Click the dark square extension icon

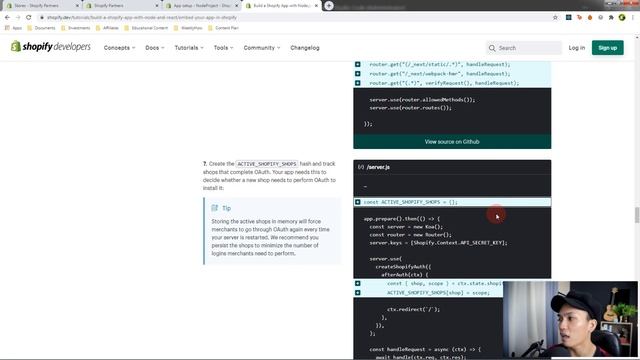569,18
